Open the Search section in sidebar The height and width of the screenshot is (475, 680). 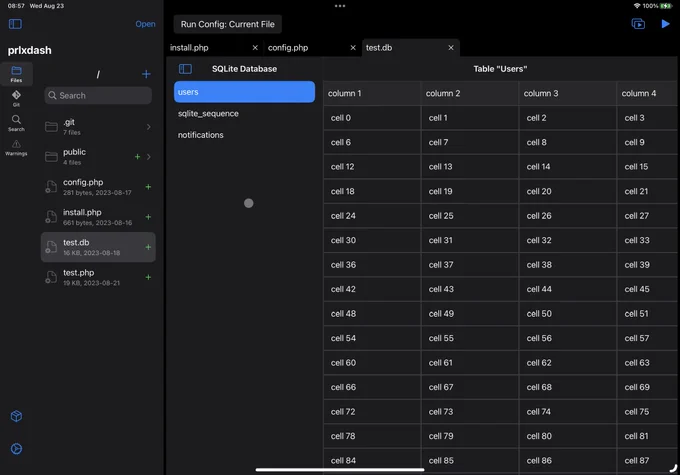tap(16, 123)
